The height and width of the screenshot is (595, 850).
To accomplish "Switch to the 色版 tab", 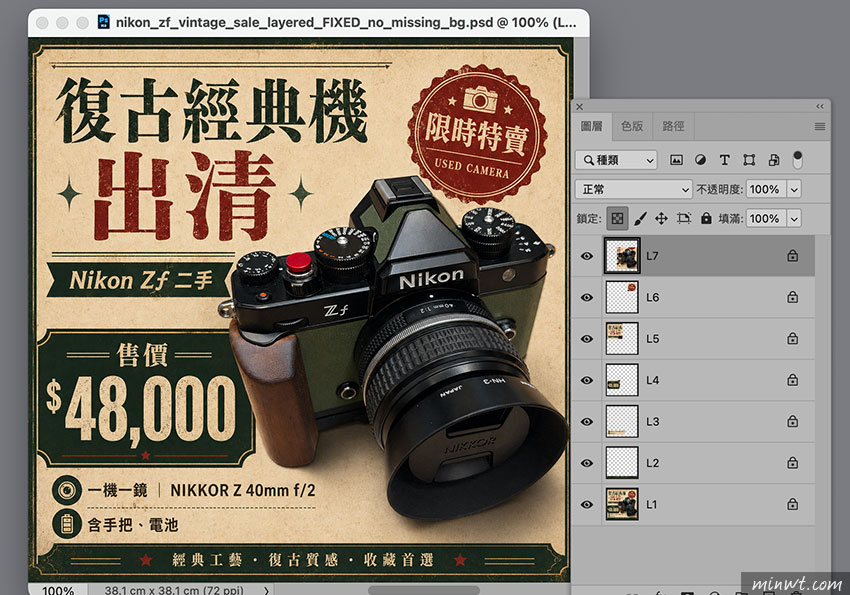I will click(x=632, y=126).
